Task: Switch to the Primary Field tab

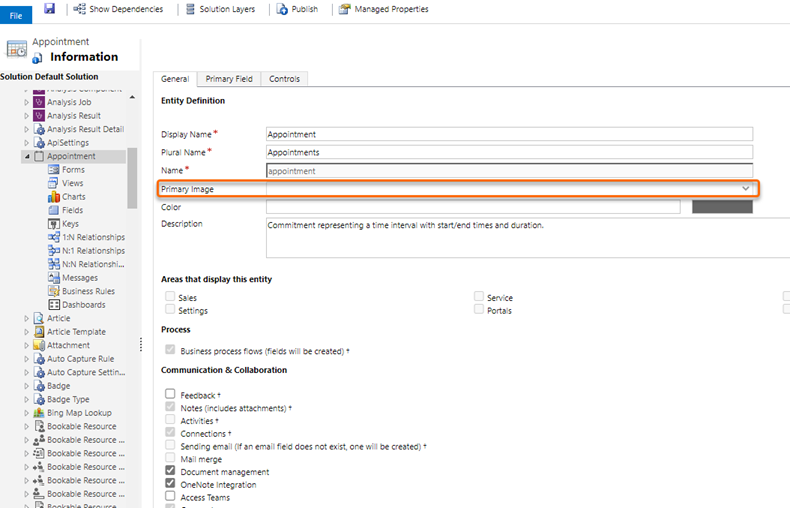Action: (229, 79)
